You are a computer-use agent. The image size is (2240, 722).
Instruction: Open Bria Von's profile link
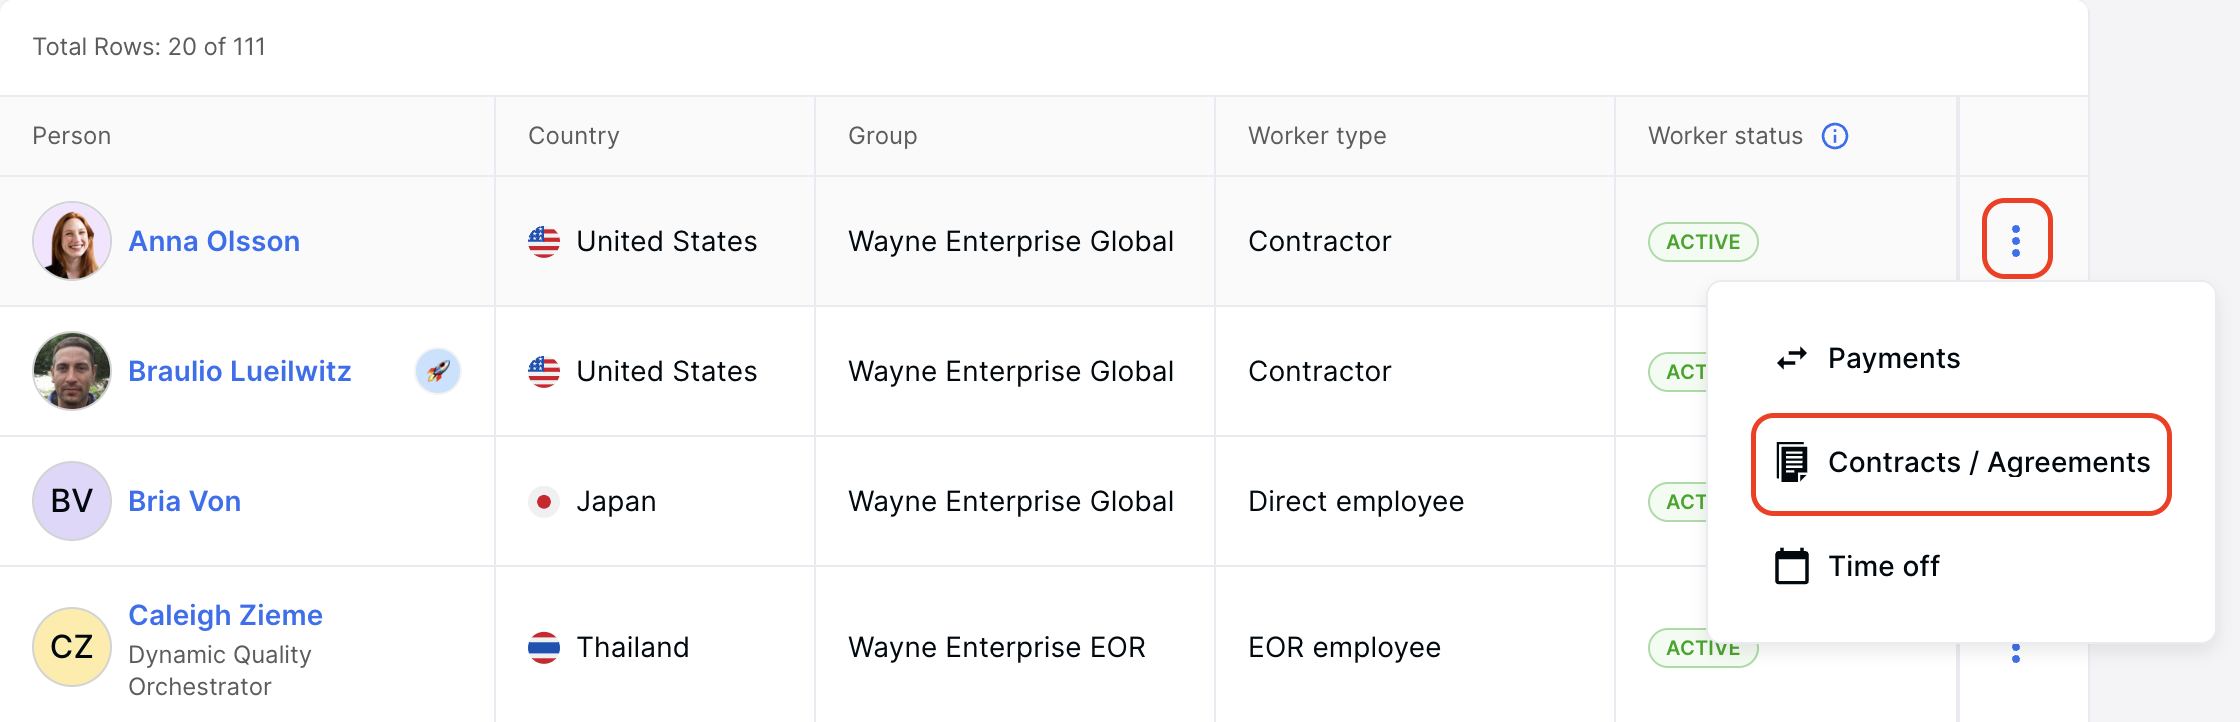coord(184,501)
